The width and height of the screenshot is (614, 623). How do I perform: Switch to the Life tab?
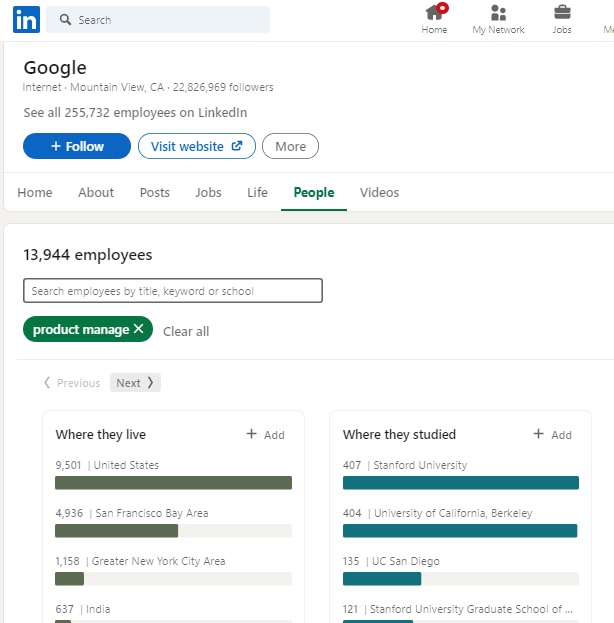pos(257,193)
